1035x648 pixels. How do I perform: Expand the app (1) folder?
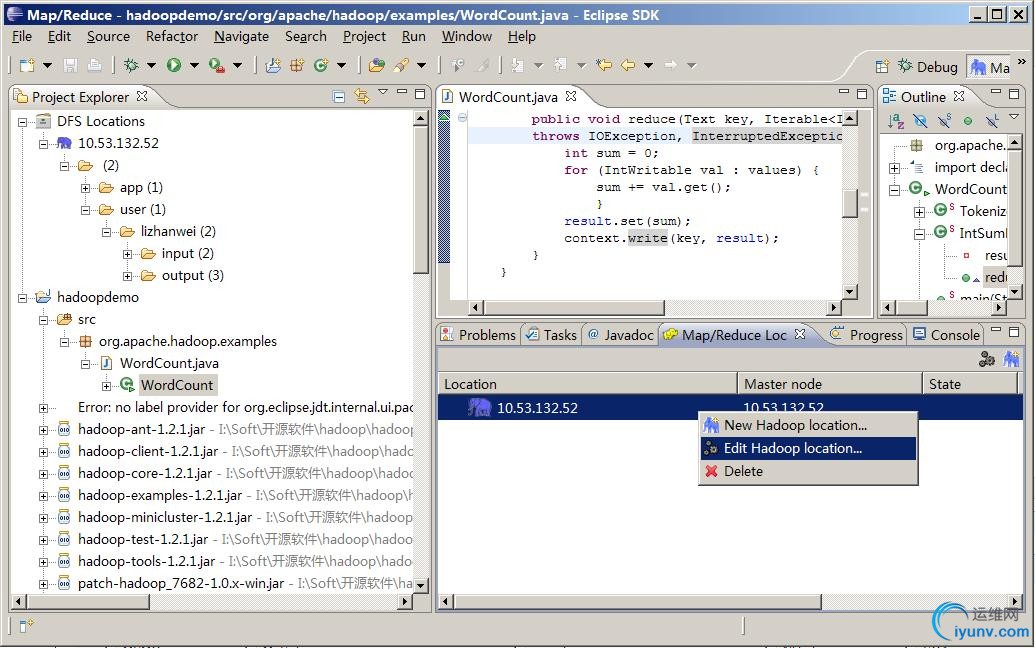85,188
